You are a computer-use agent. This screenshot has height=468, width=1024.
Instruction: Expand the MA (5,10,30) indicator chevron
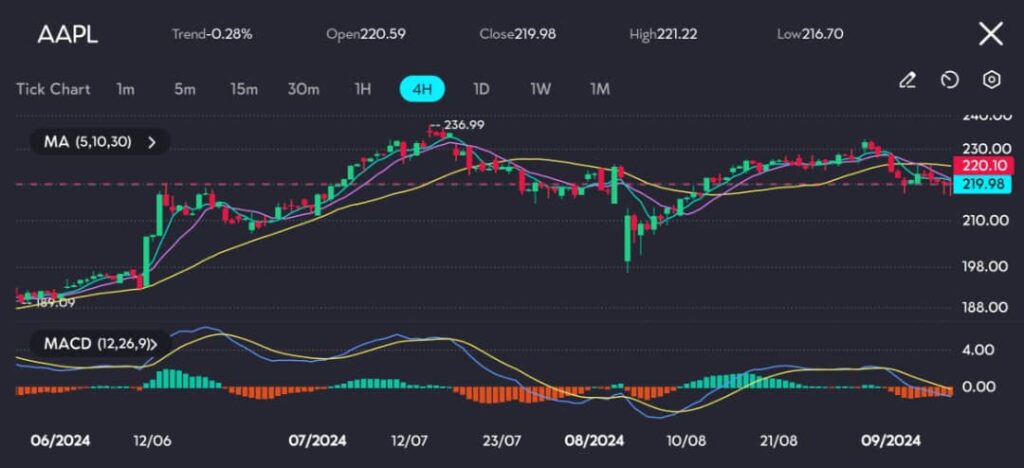point(152,142)
